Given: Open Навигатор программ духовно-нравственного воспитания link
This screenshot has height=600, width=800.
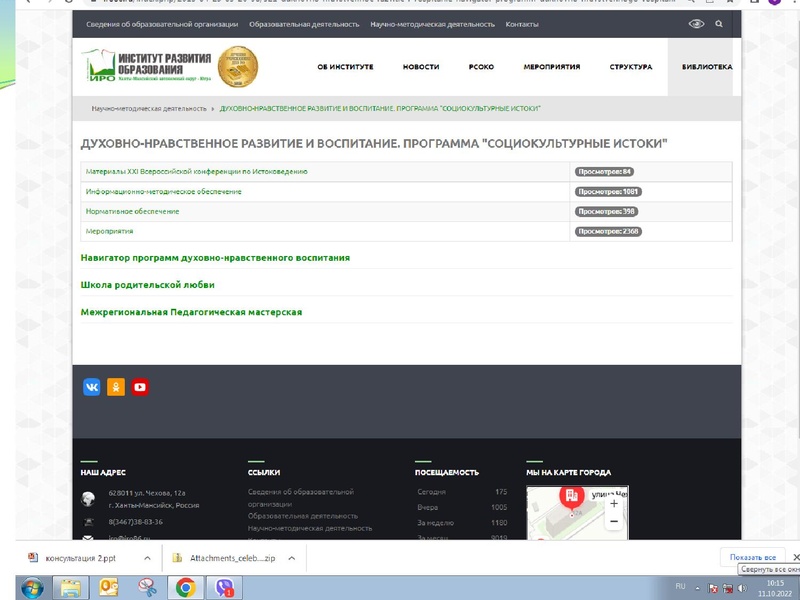Looking at the screenshot, I should [215, 256].
